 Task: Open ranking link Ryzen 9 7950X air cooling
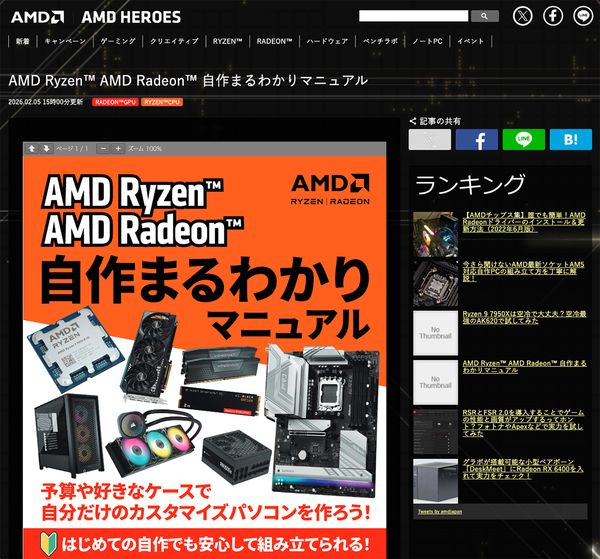[524, 317]
